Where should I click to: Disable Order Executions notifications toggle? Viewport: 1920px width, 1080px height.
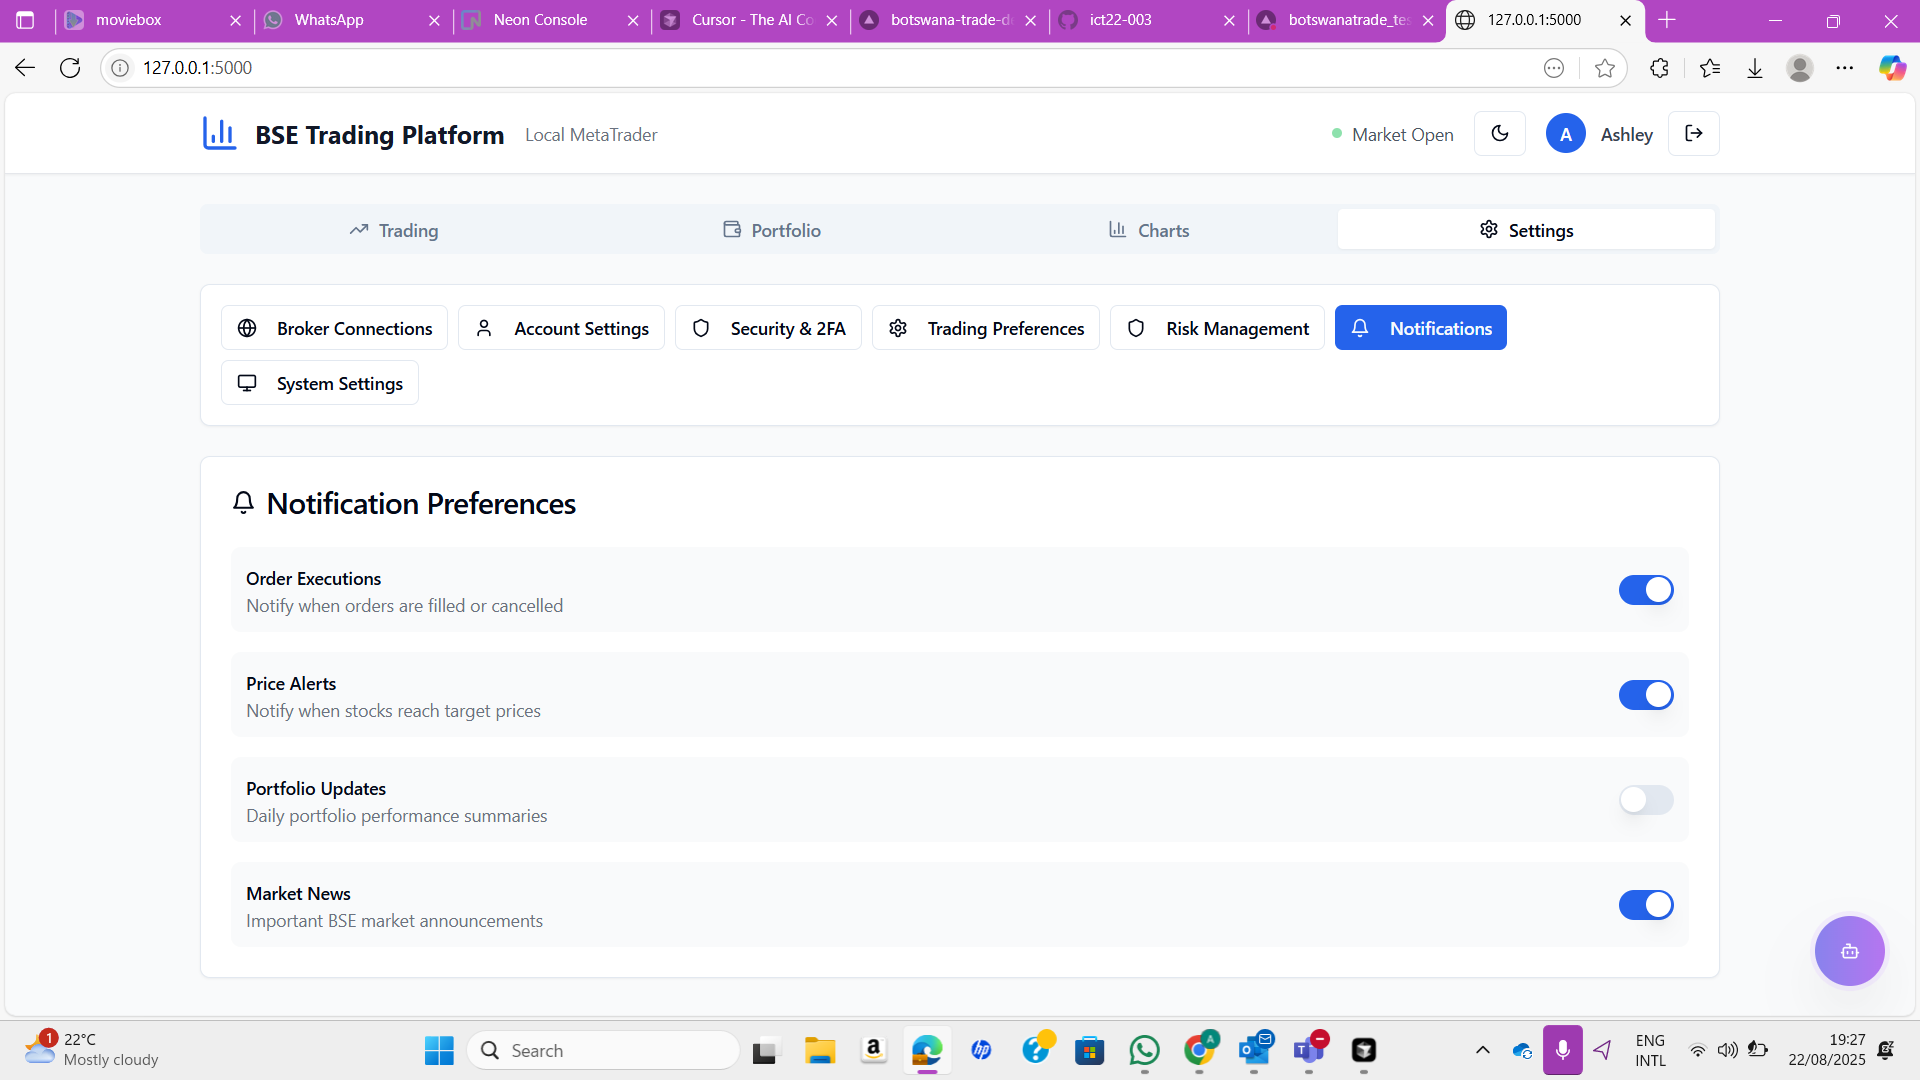click(x=1645, y=590)
